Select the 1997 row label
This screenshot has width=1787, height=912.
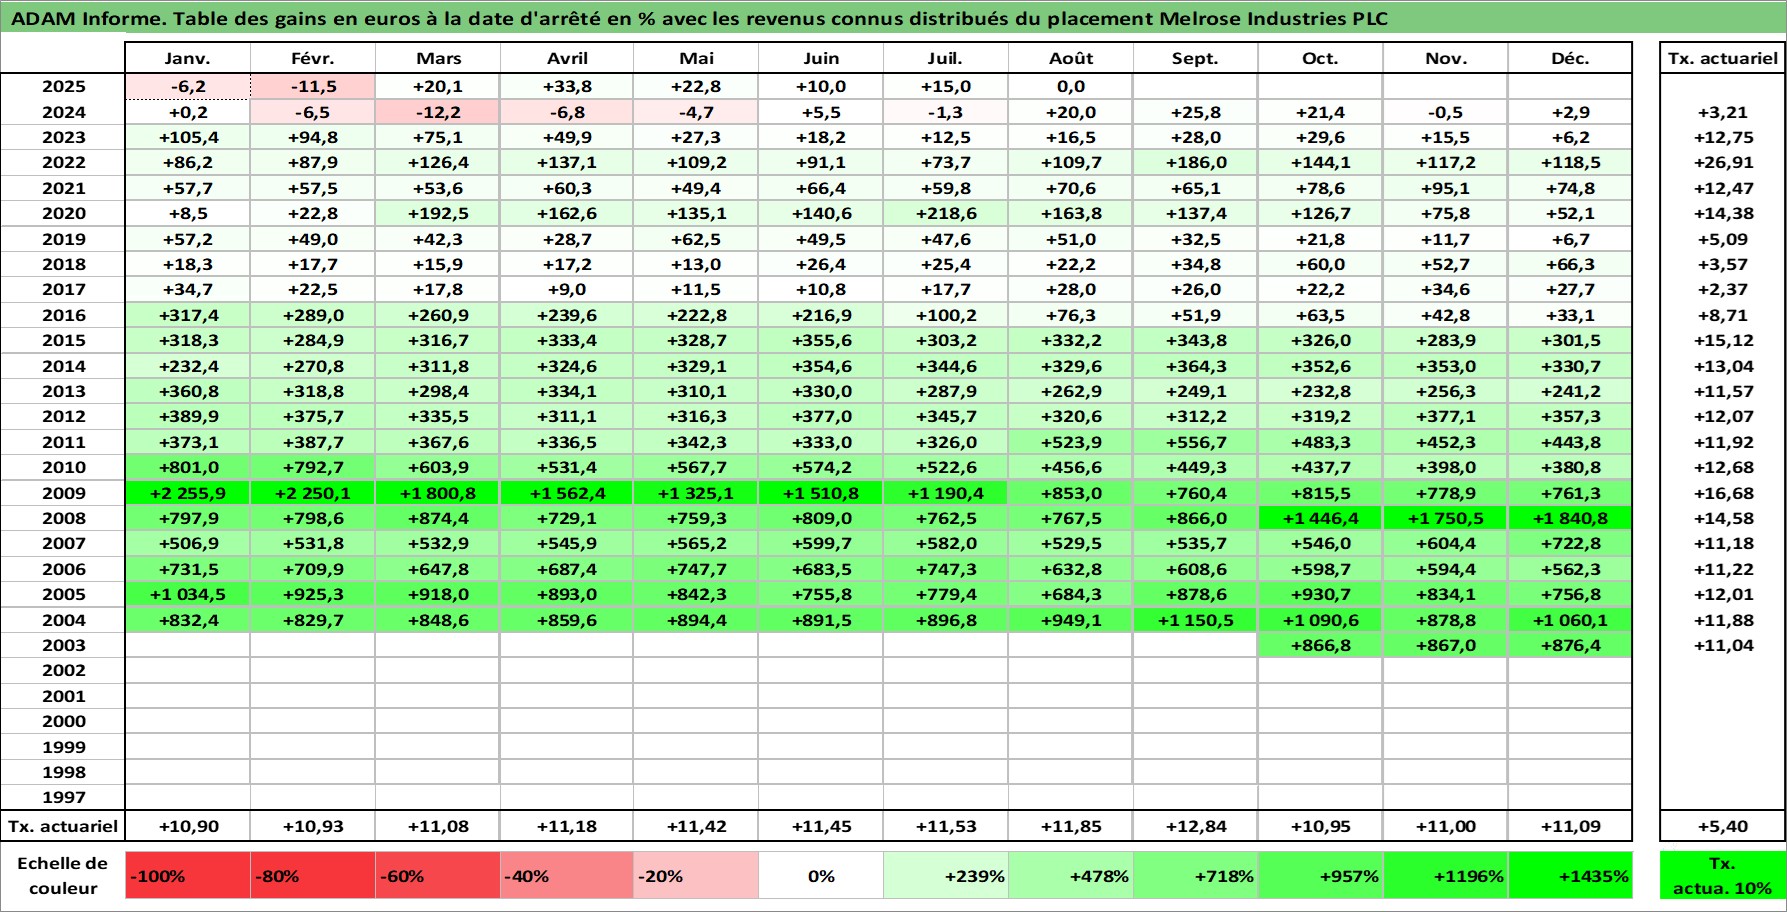coord(63,797)
